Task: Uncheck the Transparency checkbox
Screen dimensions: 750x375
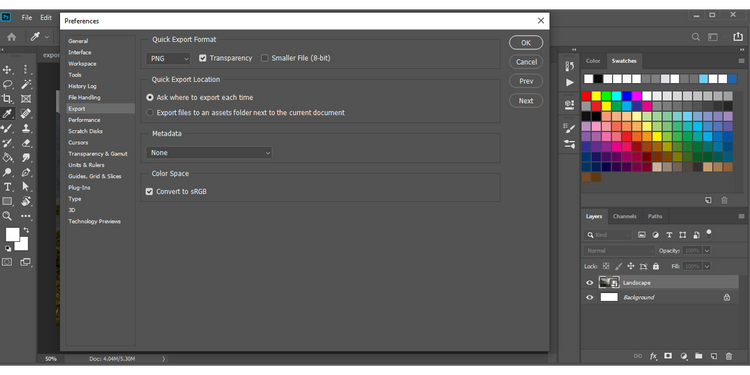Action: (203, 58)
